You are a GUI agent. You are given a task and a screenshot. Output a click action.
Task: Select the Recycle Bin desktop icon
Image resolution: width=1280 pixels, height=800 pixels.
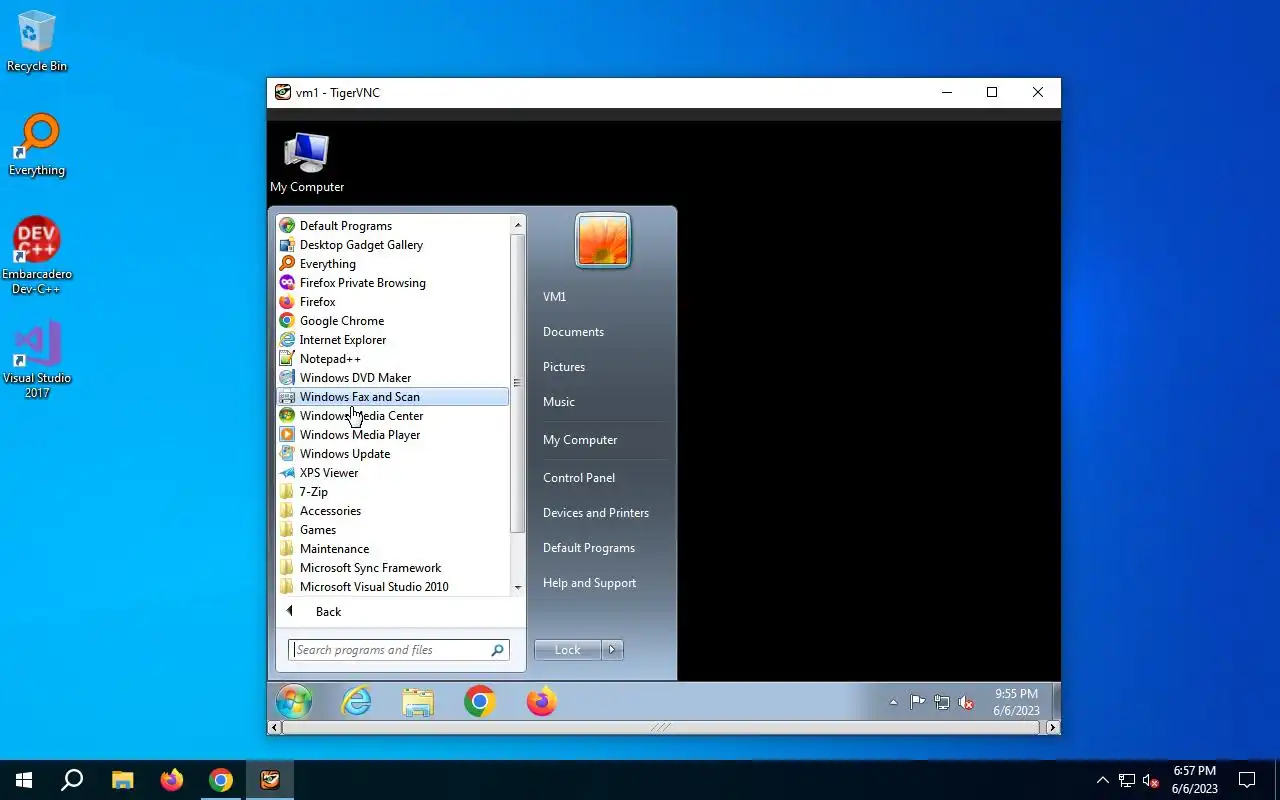coord(37,41)
